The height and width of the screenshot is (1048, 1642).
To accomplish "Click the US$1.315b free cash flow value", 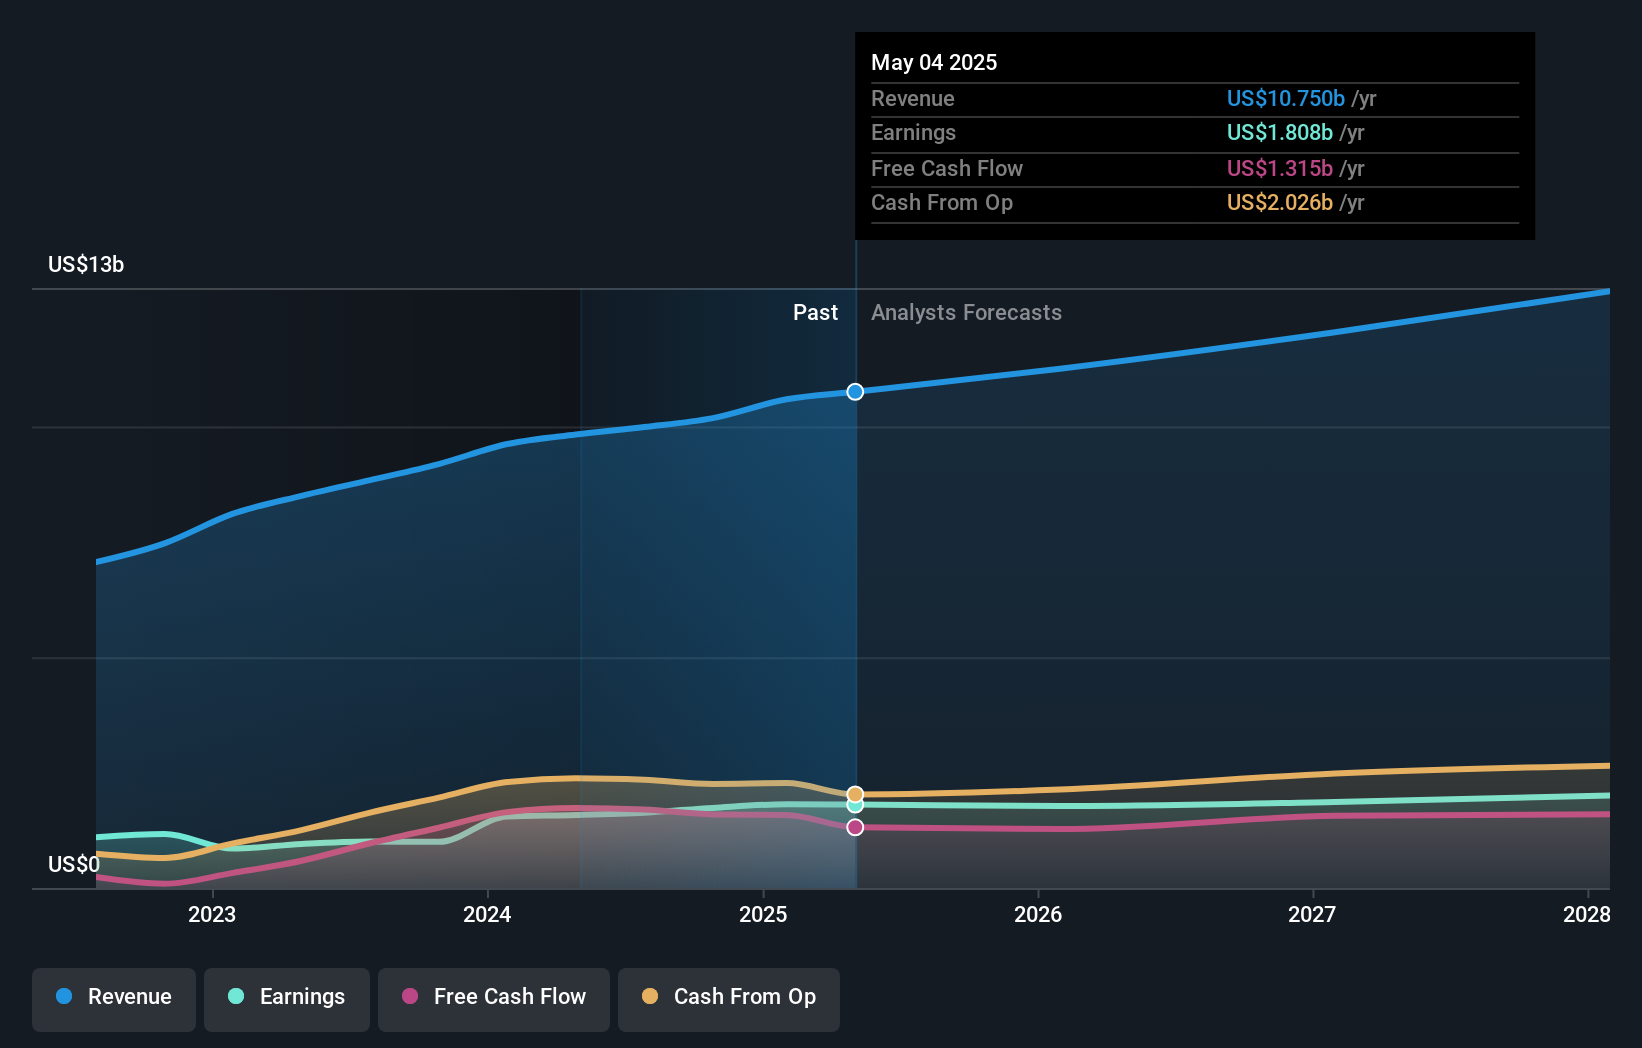I will (1279, 169).
